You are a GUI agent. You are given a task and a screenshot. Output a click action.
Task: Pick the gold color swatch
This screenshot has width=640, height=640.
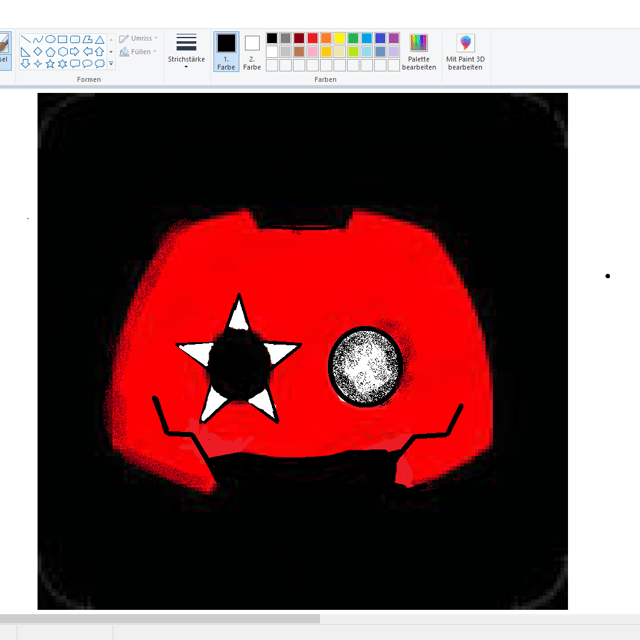(x=326, y=52)
